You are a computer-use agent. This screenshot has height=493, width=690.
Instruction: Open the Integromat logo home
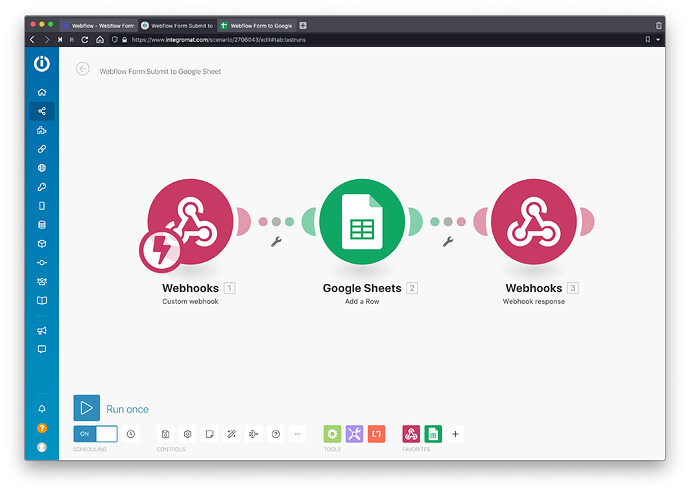(42, 64)
